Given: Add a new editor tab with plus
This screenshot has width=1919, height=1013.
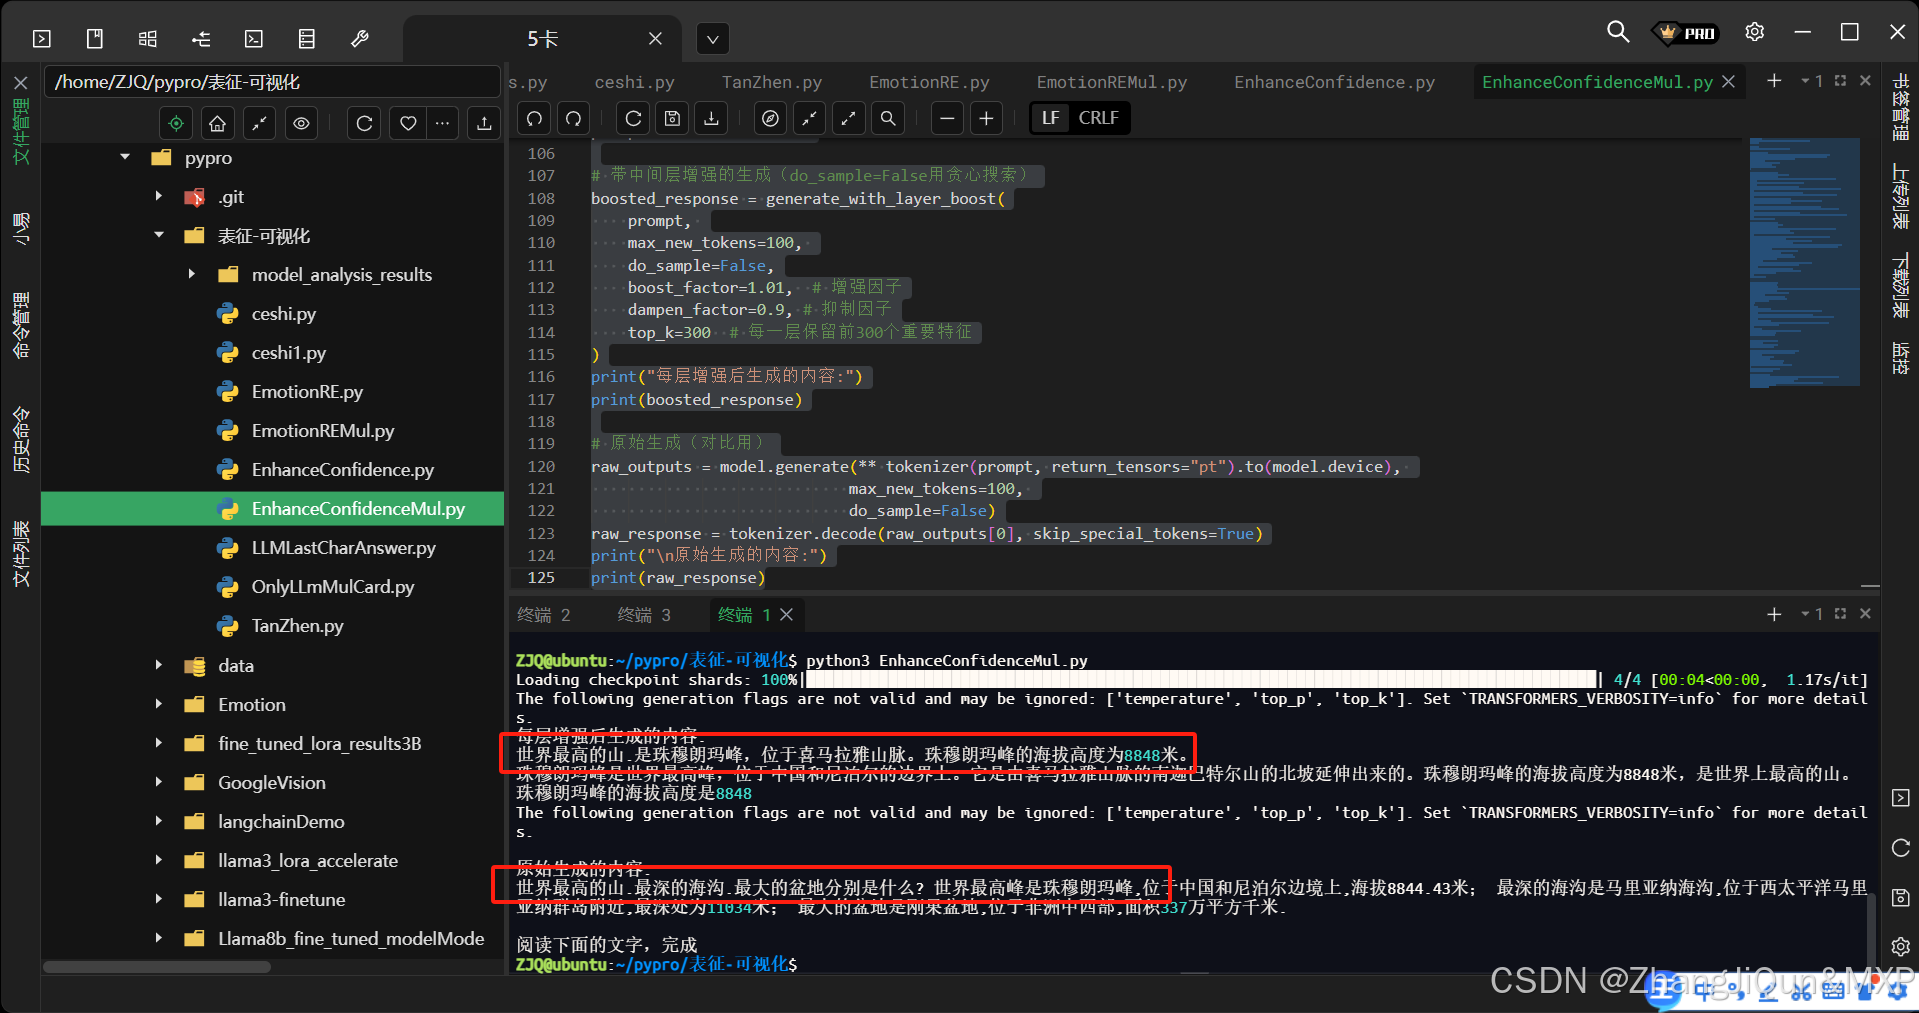Looking at the screenshot, I should [1774, 80].
